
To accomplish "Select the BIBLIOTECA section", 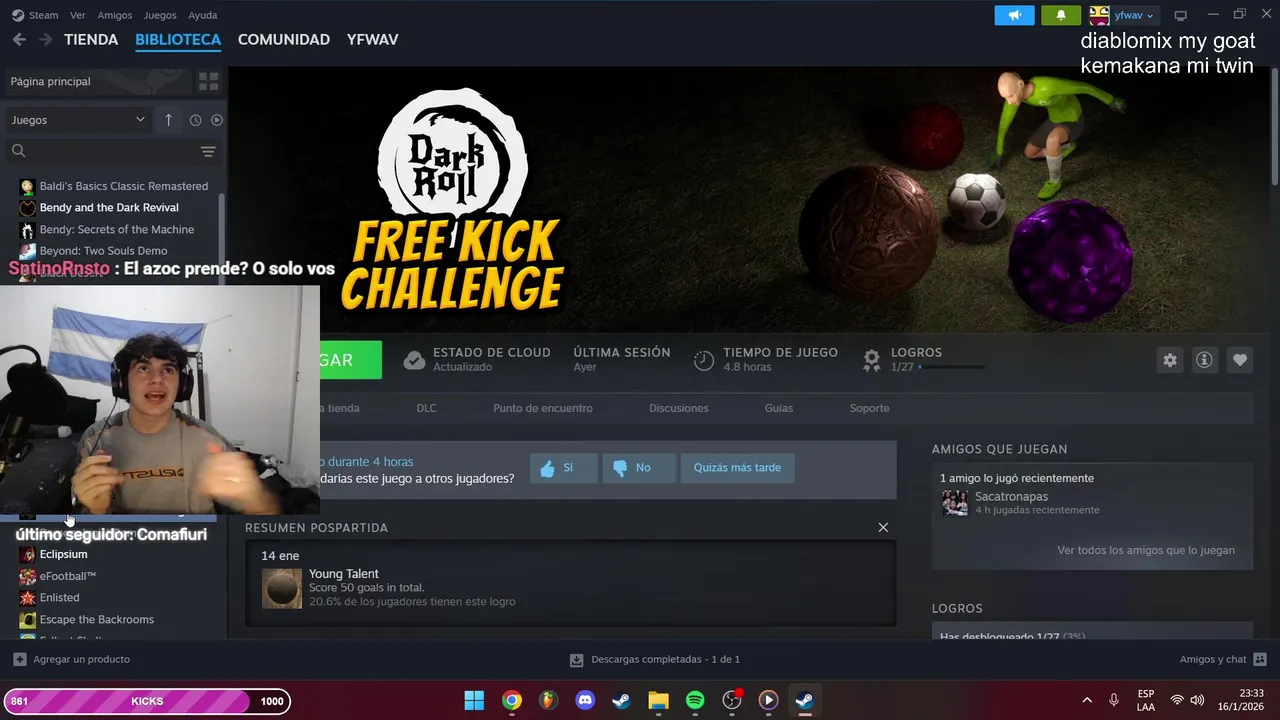I will pos(178,39).
